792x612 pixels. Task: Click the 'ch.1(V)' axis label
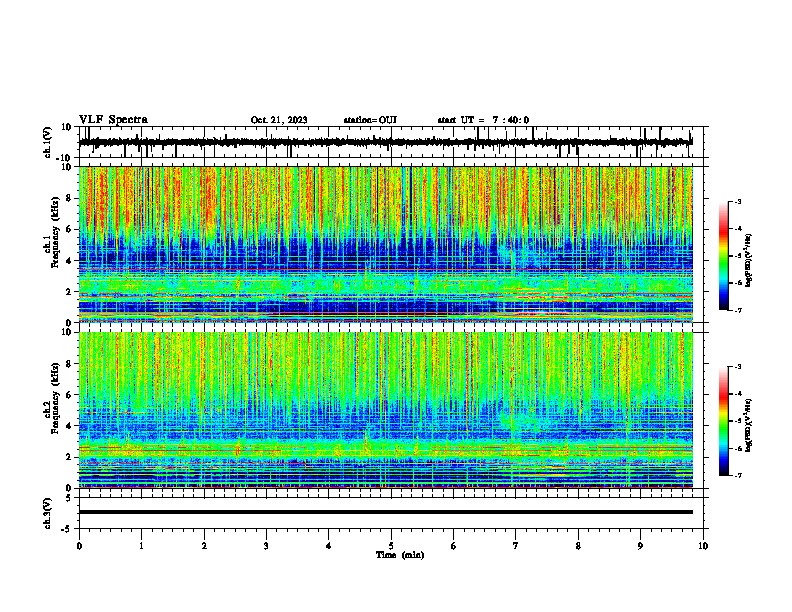pos(48,142)
